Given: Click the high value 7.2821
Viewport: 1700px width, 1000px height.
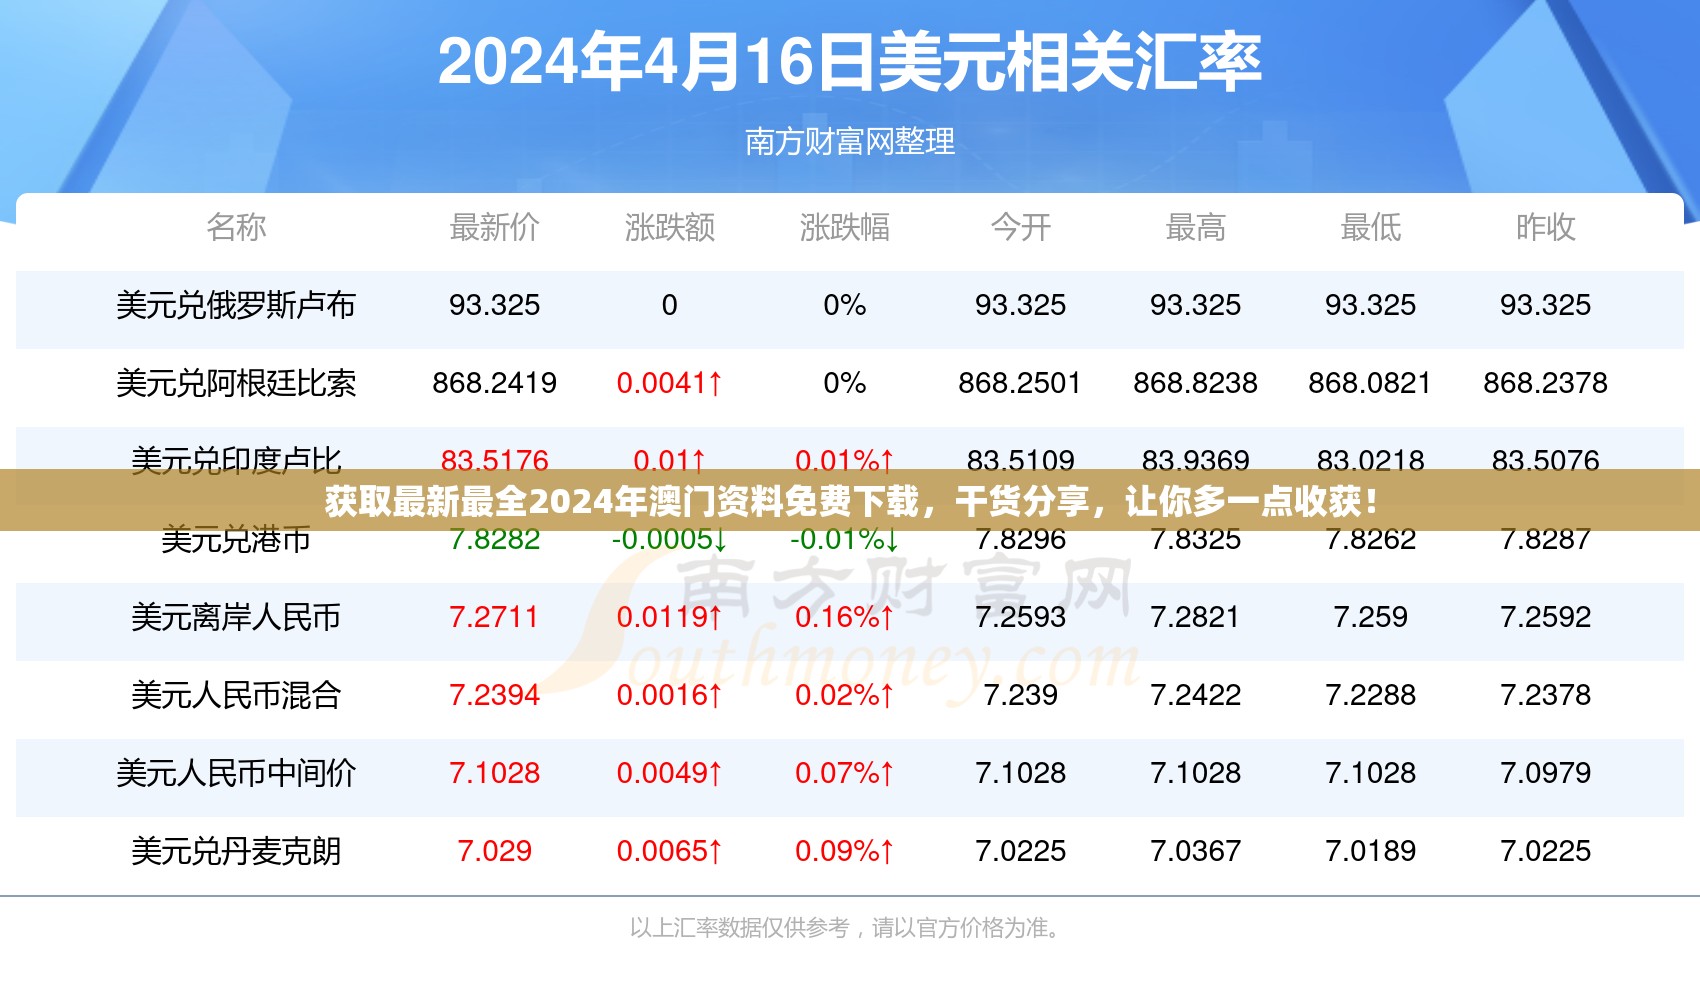Looking at the screenshot, I should point(1195,617).
